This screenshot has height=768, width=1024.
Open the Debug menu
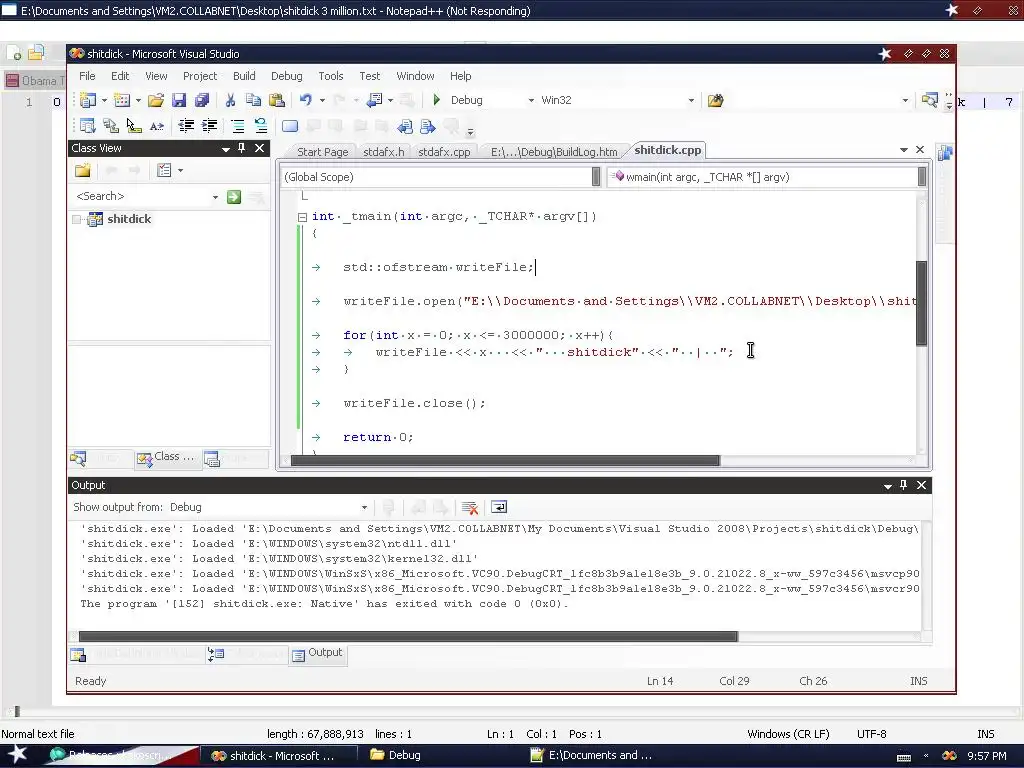pyautogui.click(x=287, y=76)
